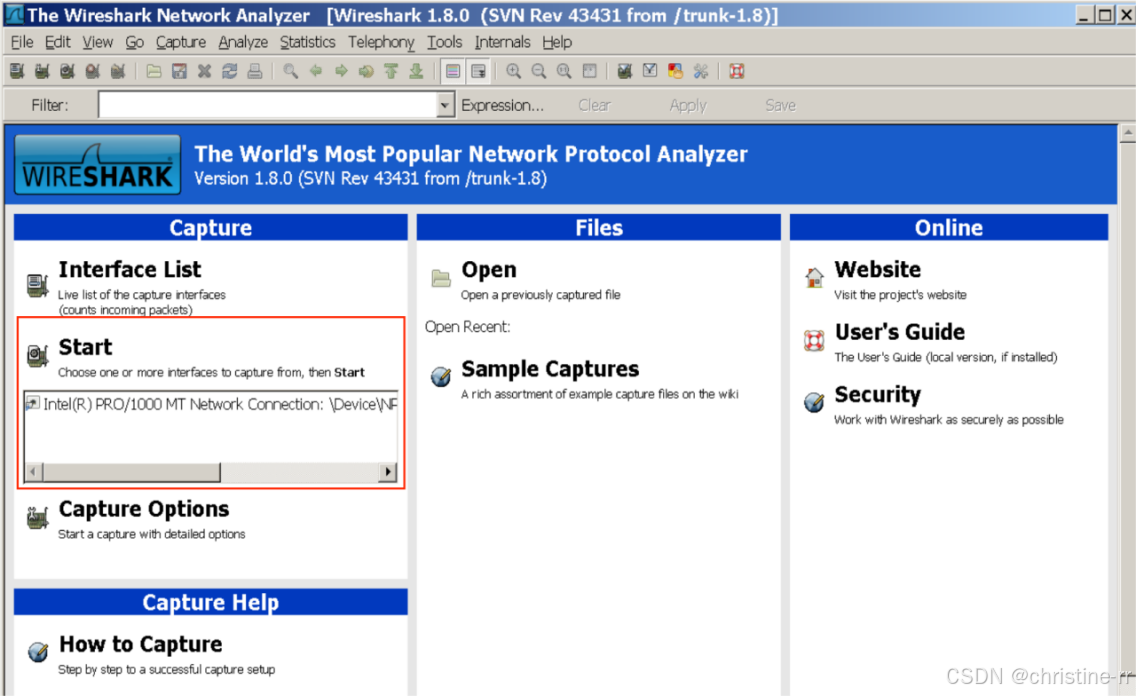1136x696 pixels.
Task: Click the restart capture toolbar icon
Action: click(x=117, y=71)
